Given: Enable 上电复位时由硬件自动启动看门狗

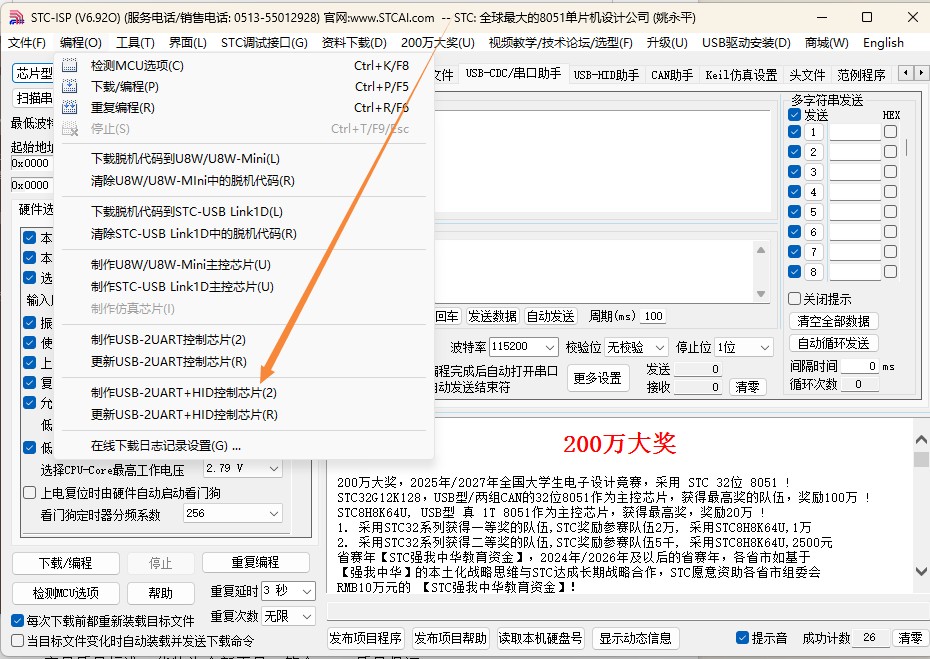Looking at the screenshot, I should (30, 493).
